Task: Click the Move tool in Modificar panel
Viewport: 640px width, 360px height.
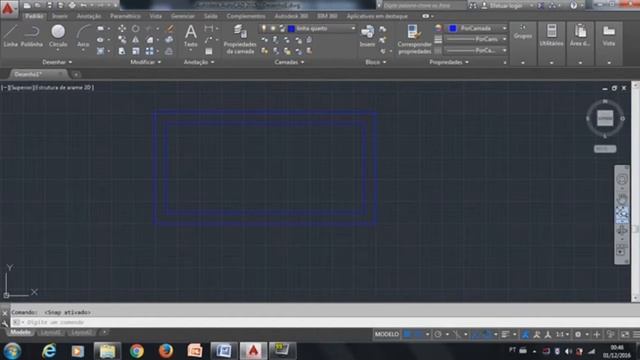Action: click(122, 29)
